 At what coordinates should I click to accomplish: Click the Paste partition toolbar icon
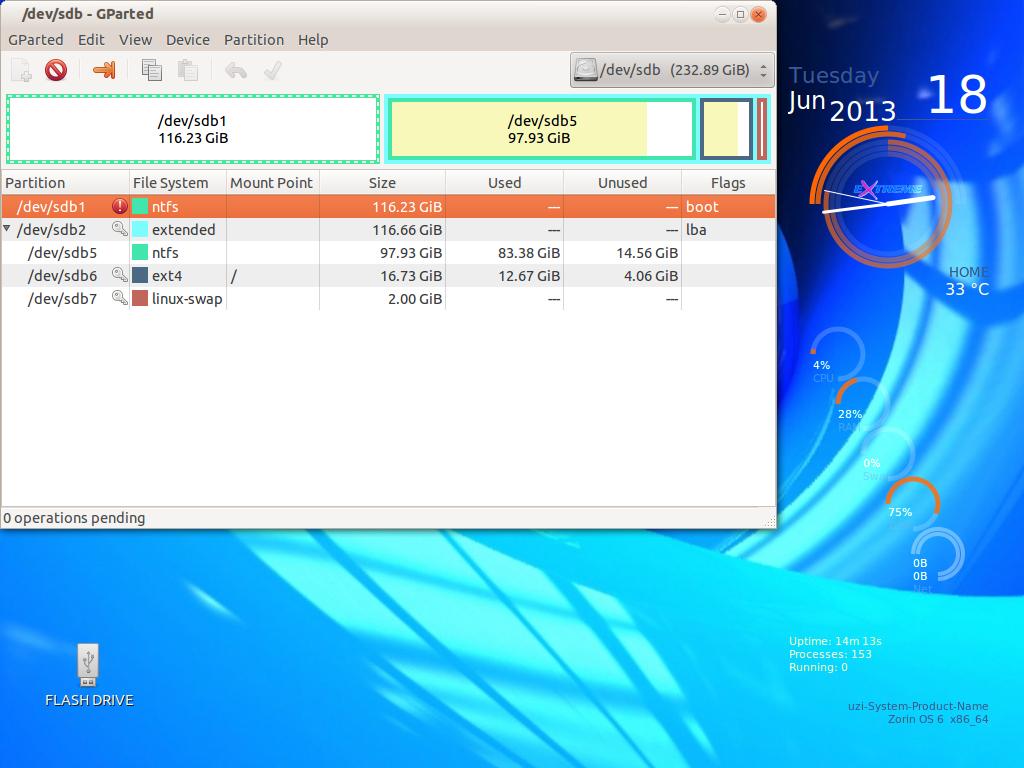[x=187, y=70]
